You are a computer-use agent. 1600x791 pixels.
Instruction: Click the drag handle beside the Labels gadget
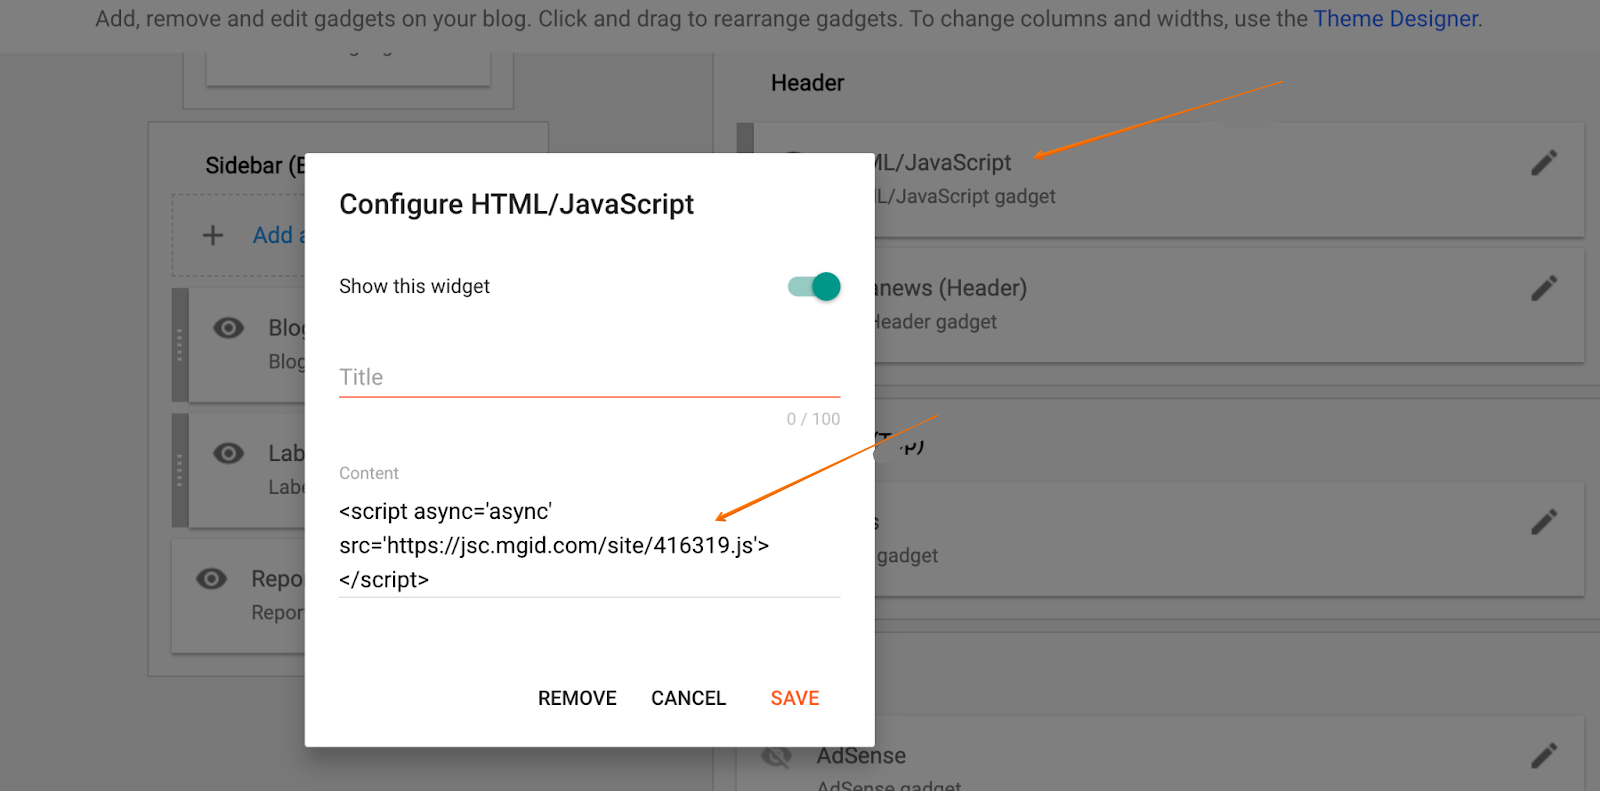click(180, 470)
